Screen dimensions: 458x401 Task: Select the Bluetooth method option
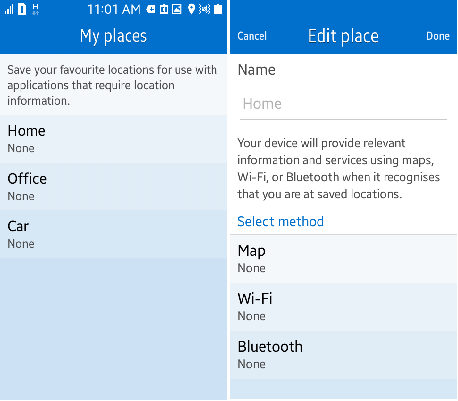(x=343, y=355)
